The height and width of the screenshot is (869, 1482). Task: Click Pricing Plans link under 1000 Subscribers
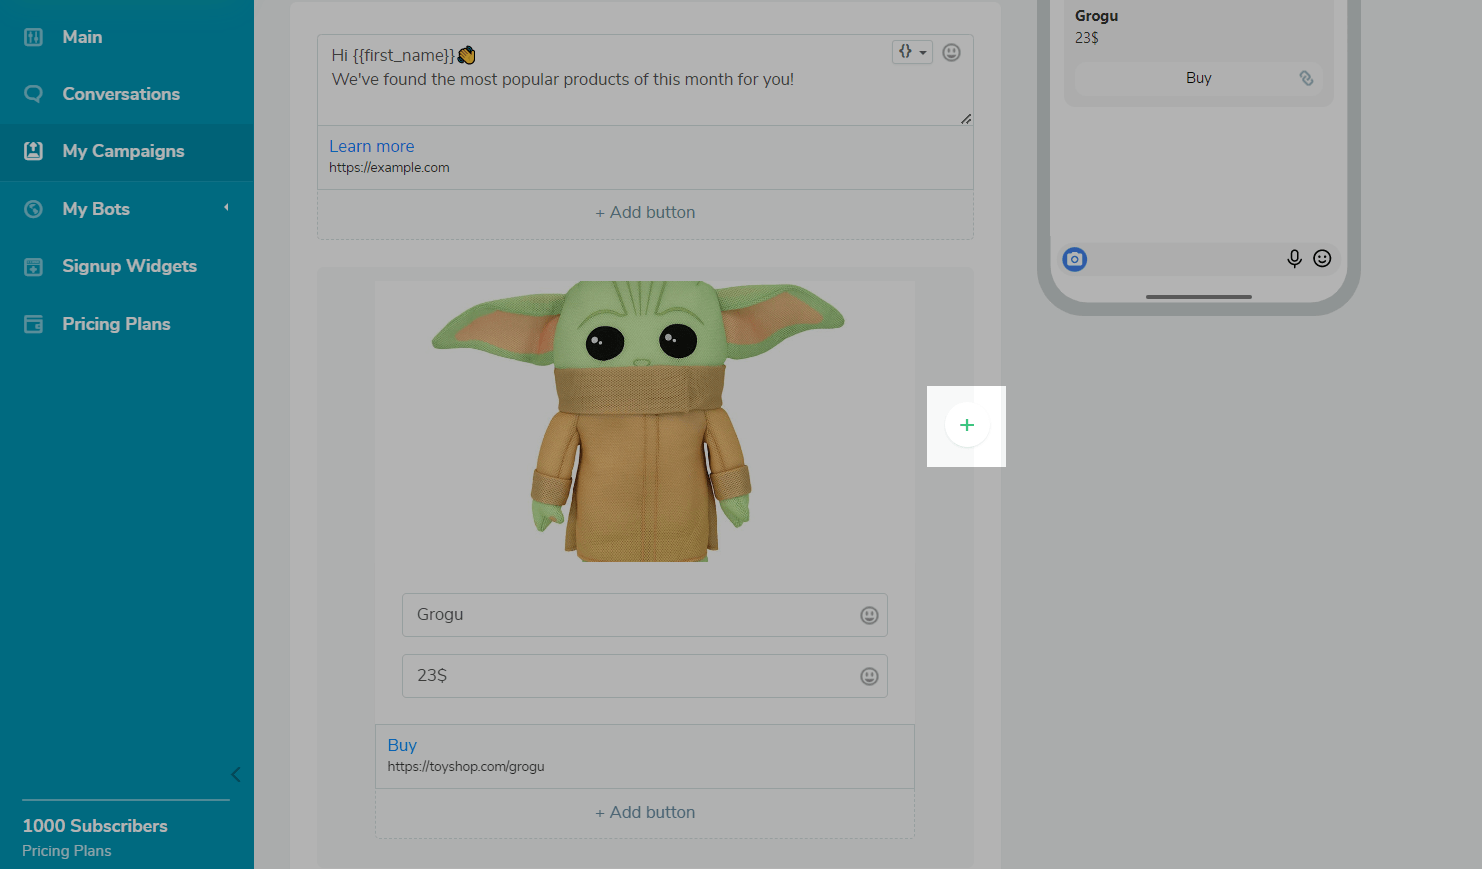coord(67,851)
